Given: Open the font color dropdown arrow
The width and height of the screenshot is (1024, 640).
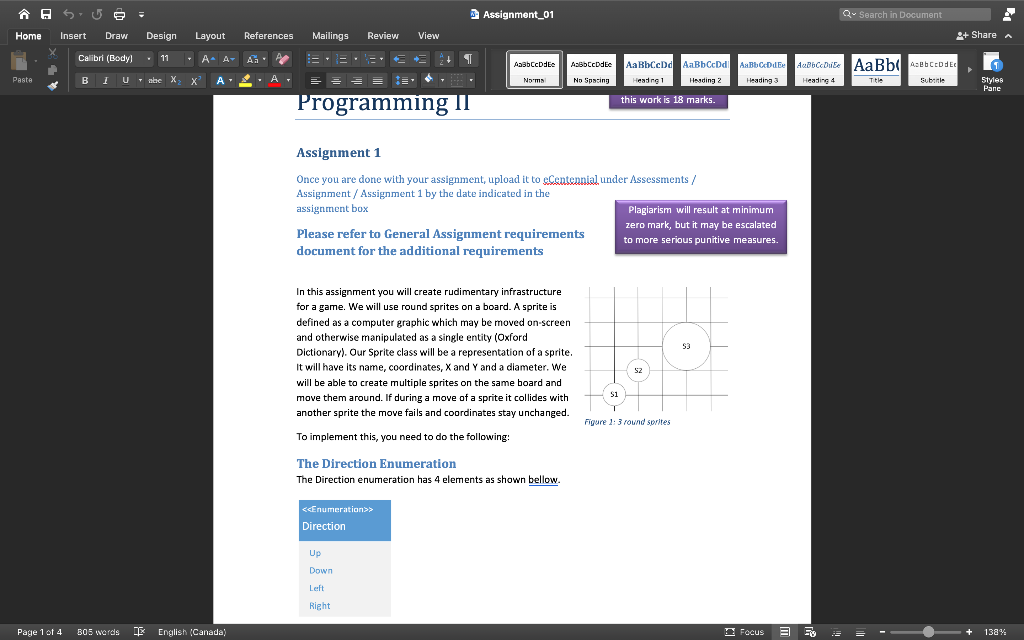Looking at the screenshot, I should [x=288, y=80].
